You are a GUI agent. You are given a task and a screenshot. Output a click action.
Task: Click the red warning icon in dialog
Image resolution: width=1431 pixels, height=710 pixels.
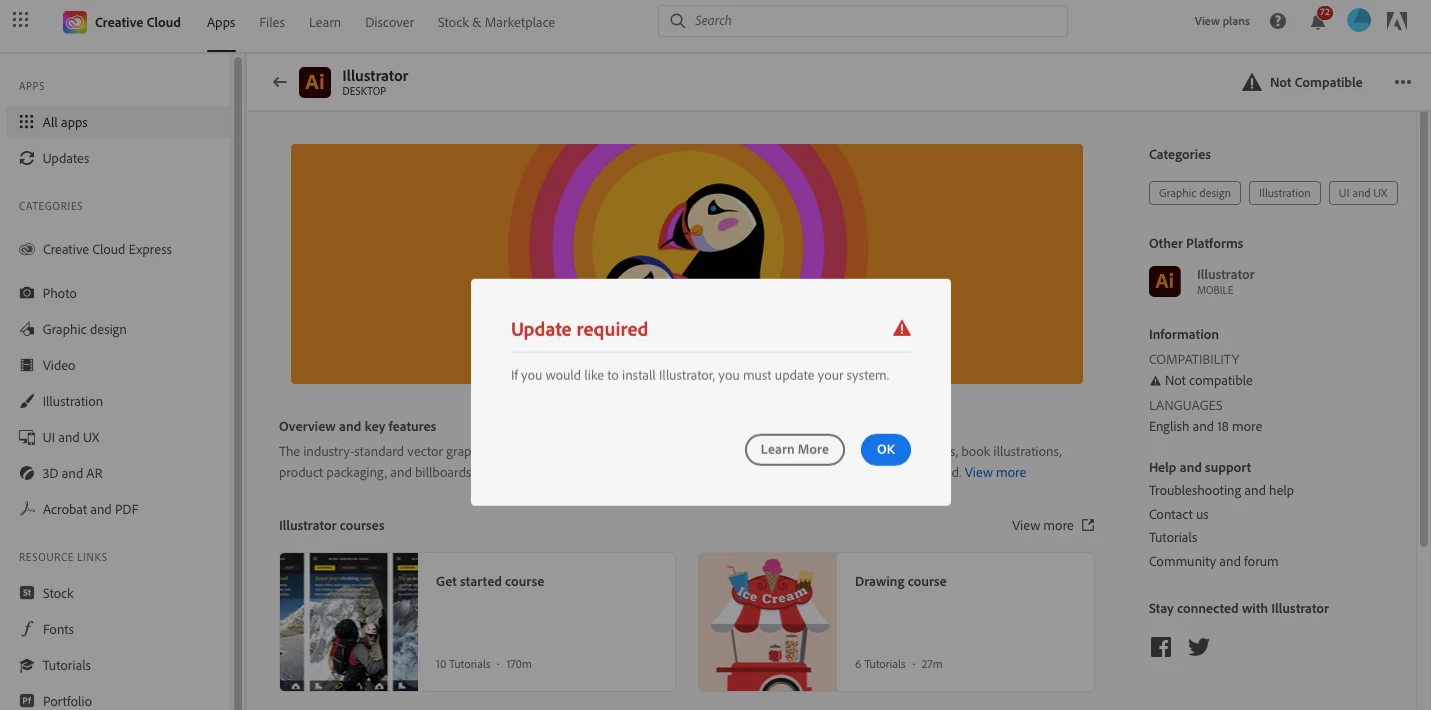[x=902, y=328]
